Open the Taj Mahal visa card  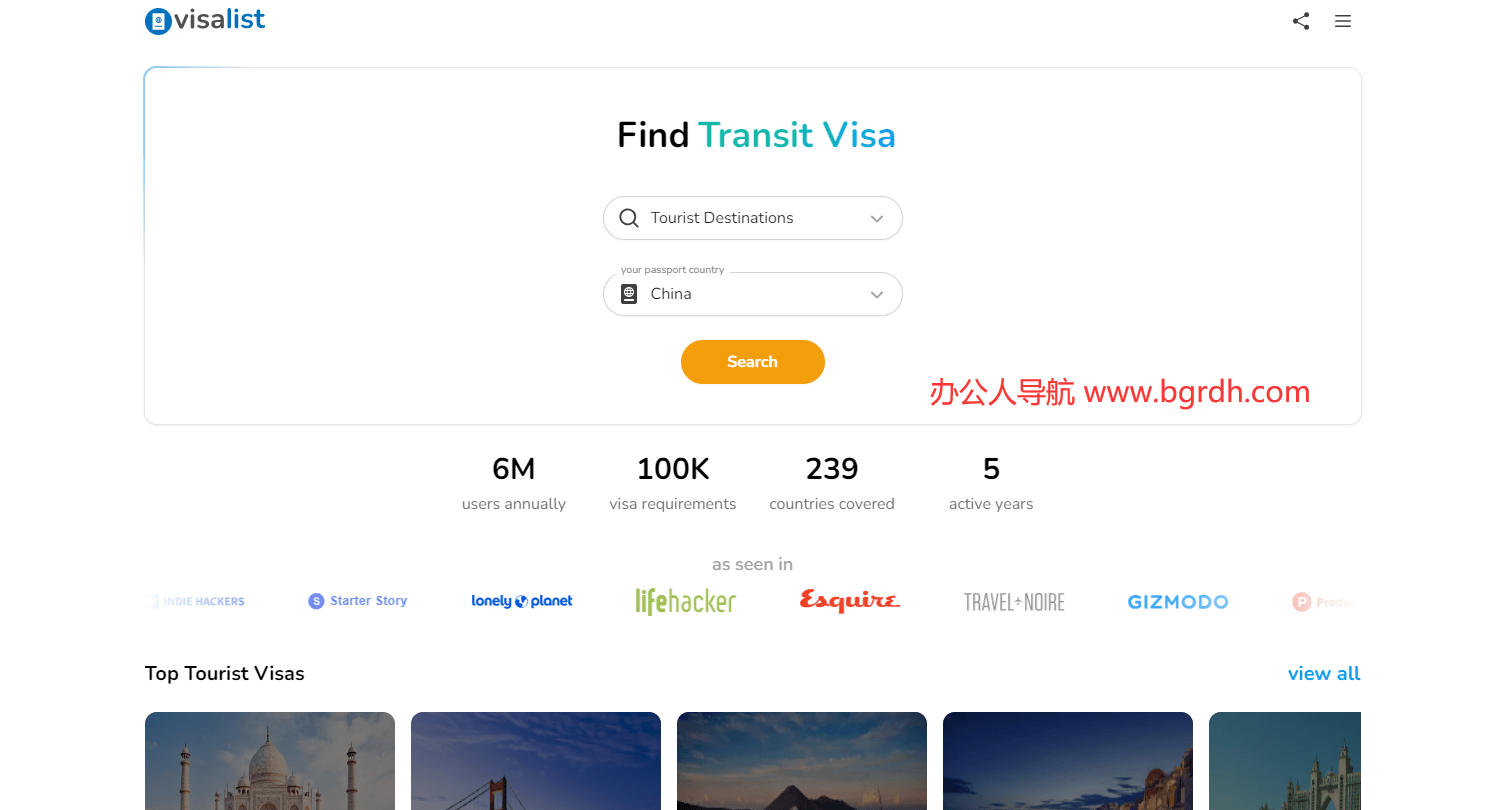pos(270,760)
